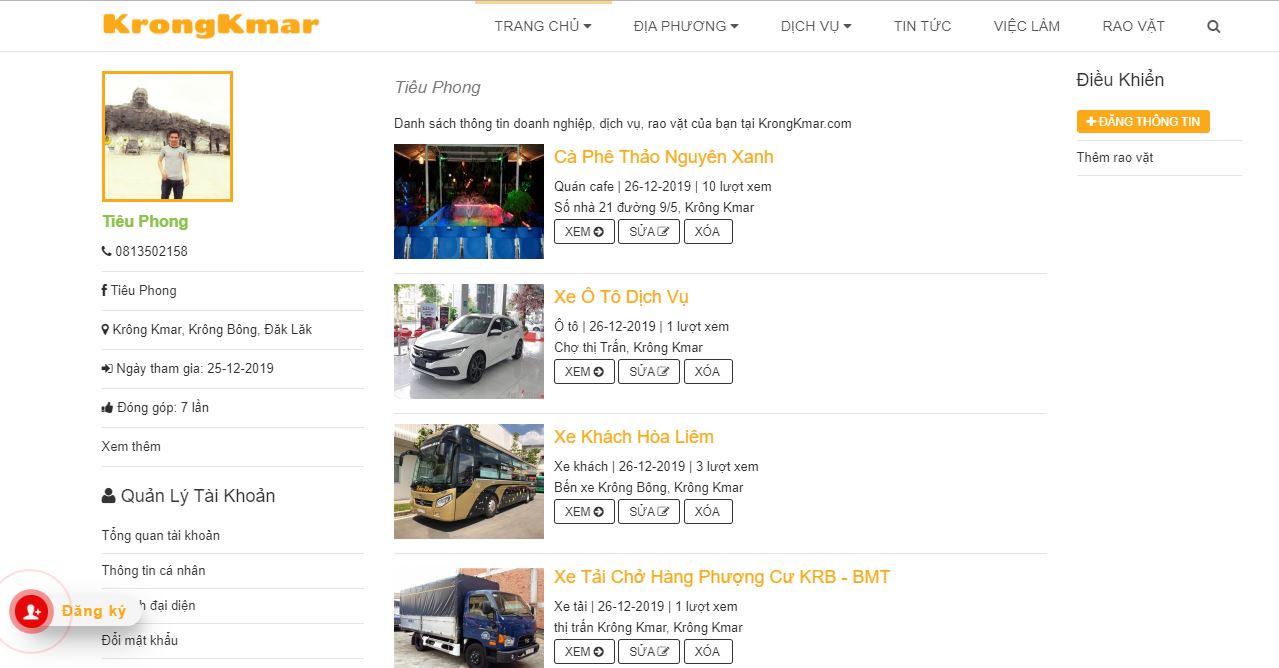
Task: Click the red floating Đăng ký user icon
Action: coord(32,611)
